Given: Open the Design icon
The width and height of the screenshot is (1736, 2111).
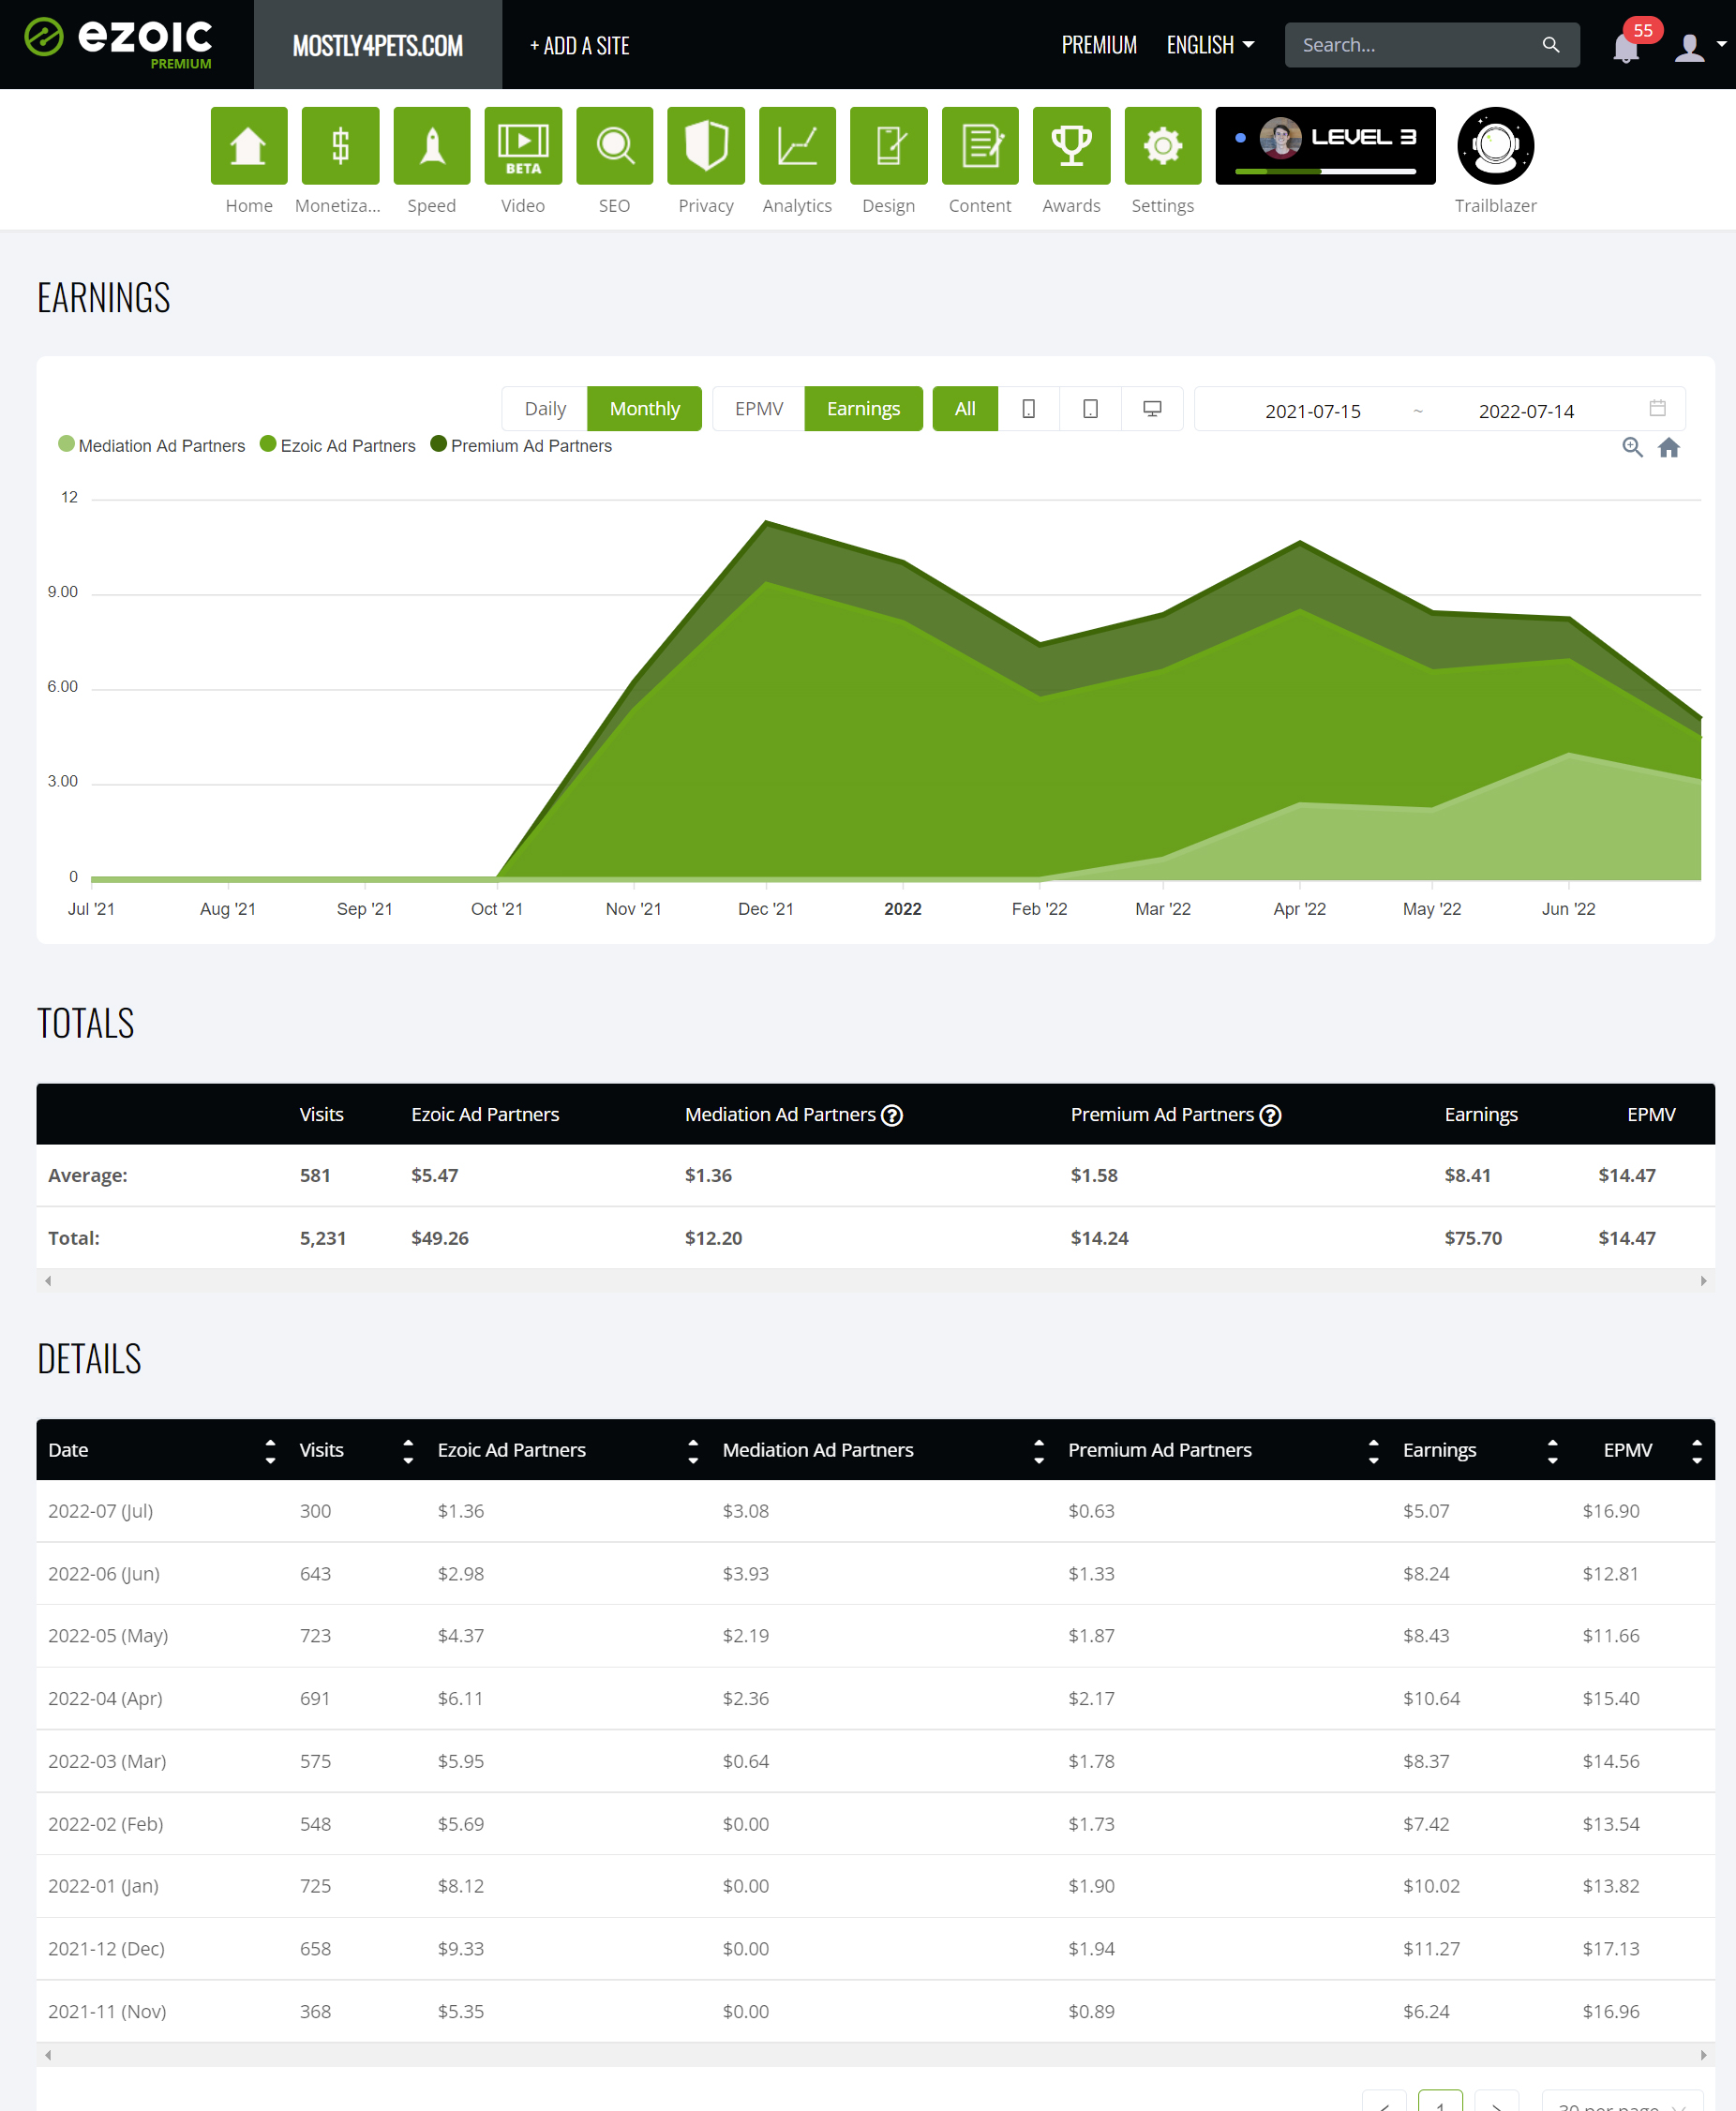Looking at the screenshot, I should click(889, 146).
